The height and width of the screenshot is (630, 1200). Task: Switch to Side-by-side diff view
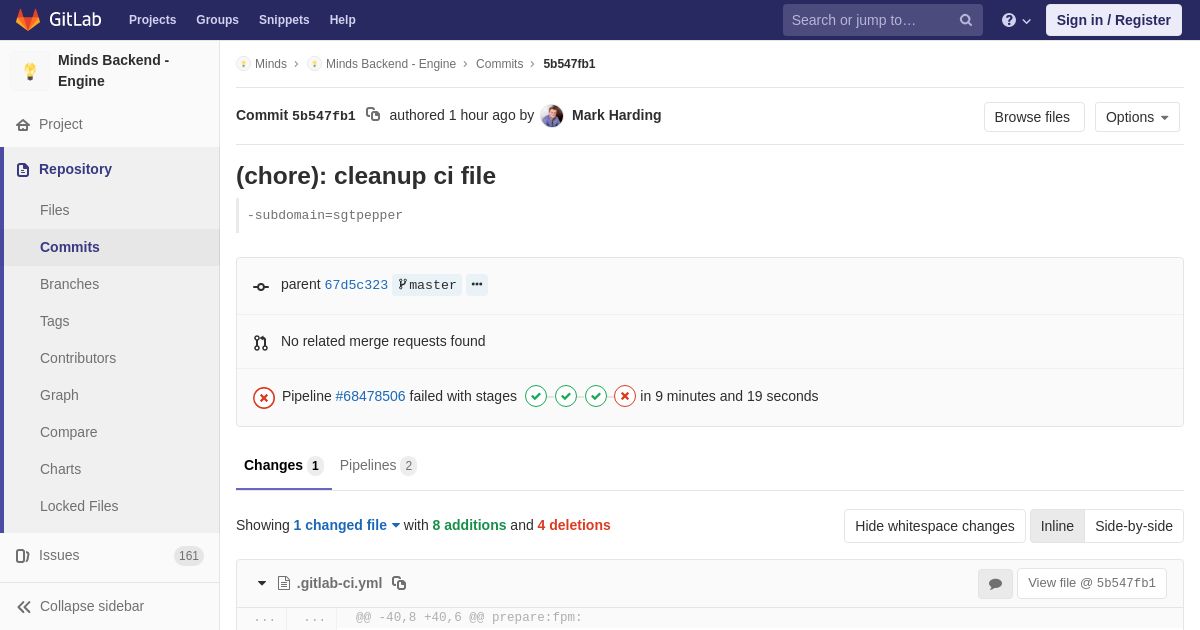(1134, 526)
